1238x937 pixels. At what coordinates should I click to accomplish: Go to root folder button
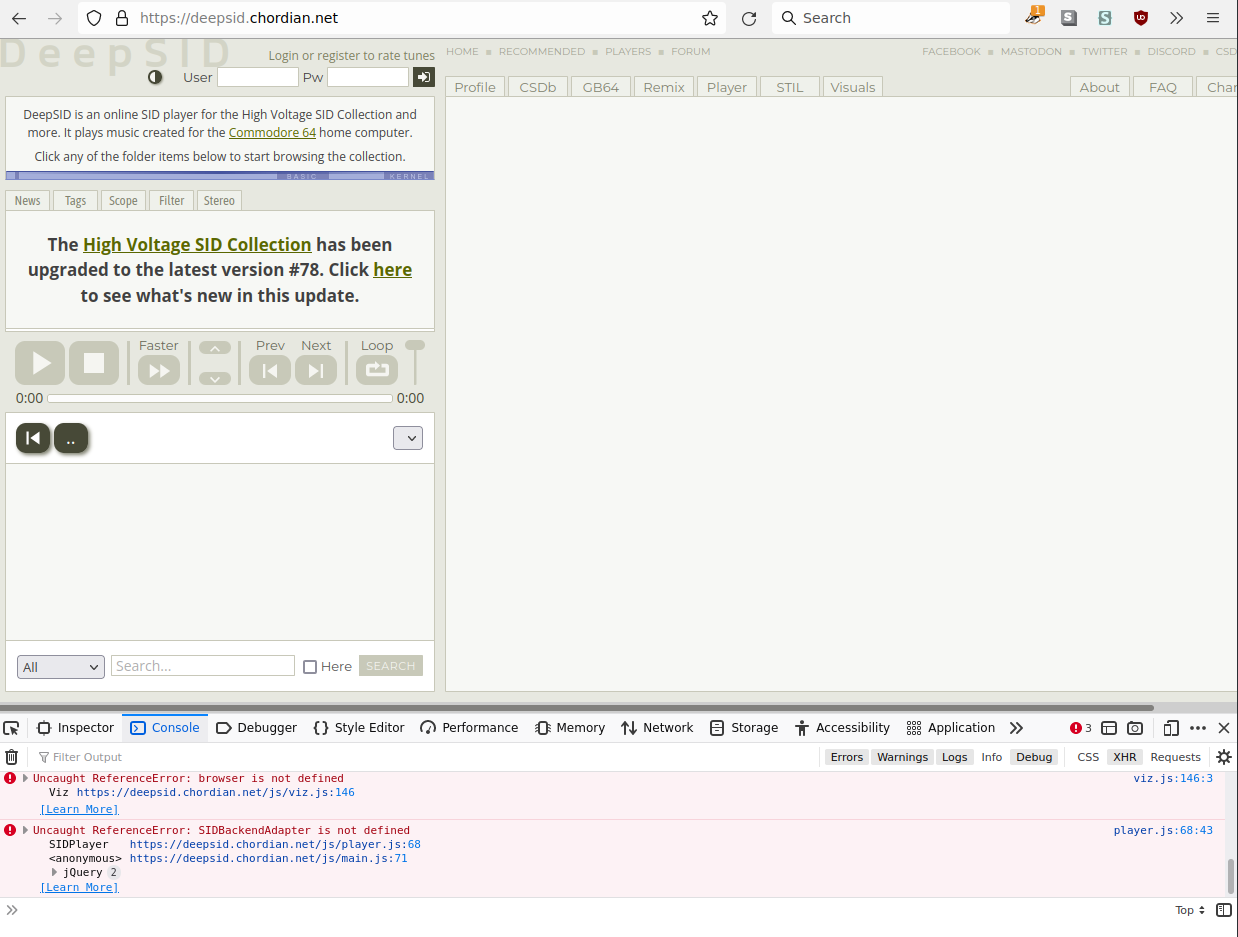point(33,438)
